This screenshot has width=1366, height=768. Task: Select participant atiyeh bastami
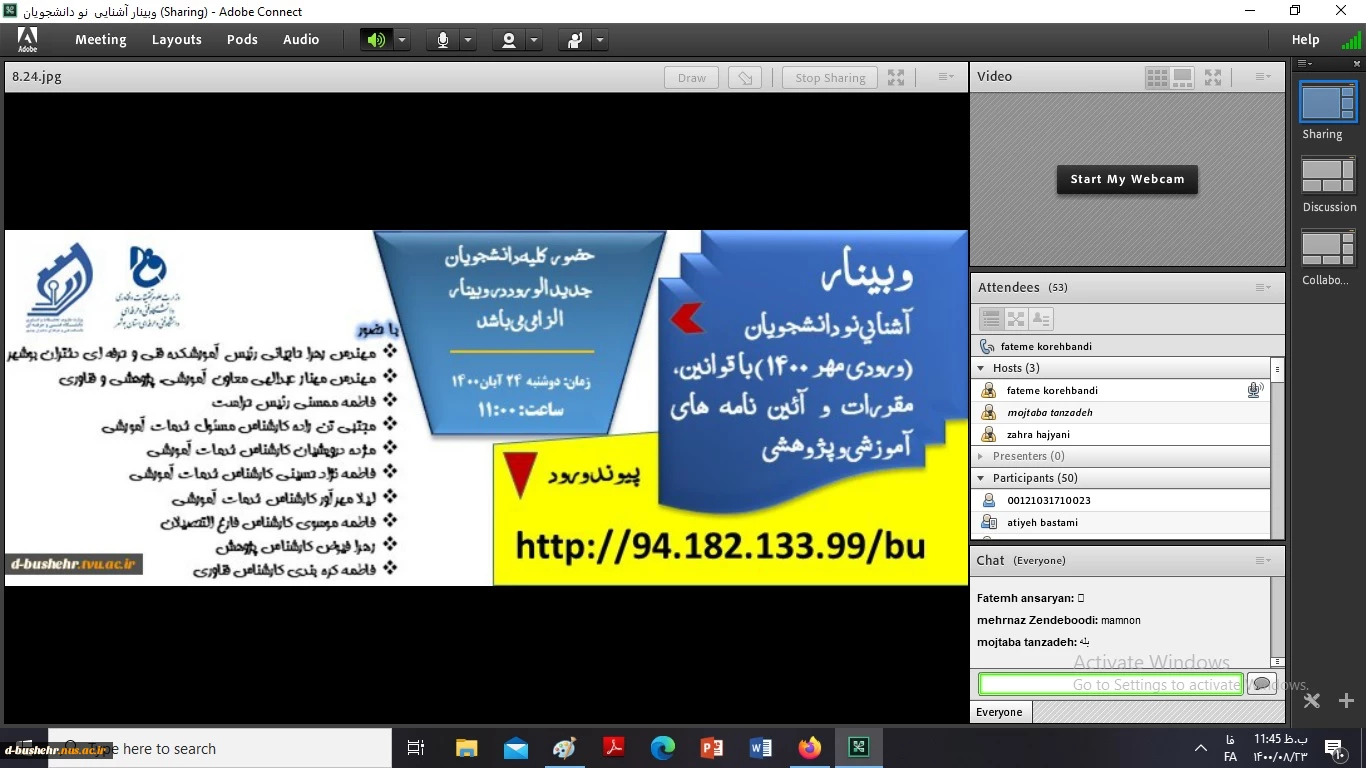click(x=1121, y=522)
